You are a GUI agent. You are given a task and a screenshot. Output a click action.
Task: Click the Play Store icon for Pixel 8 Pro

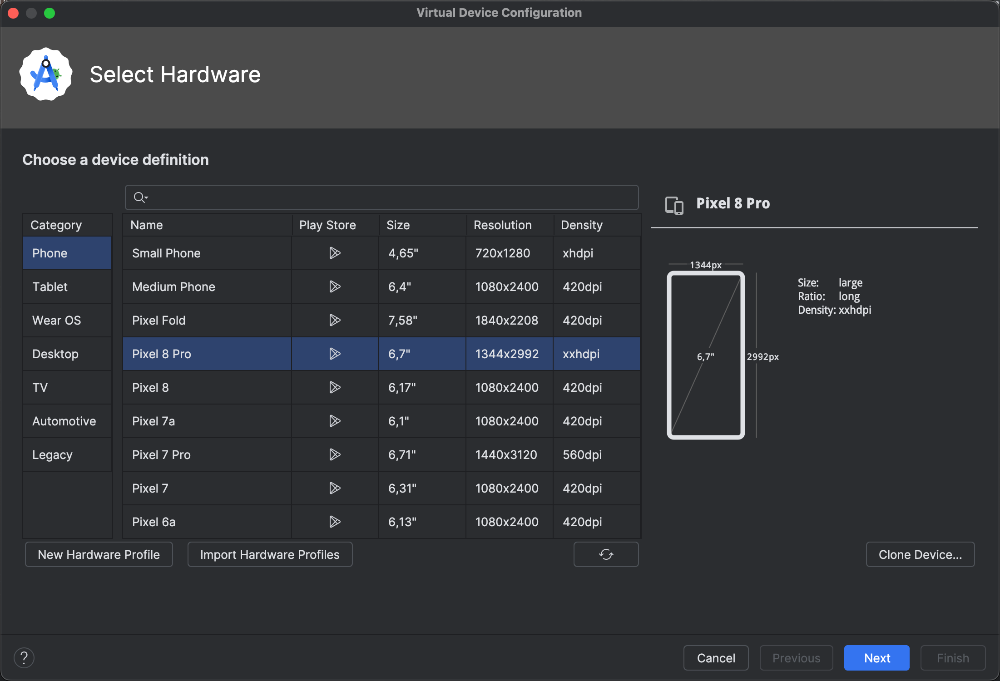tap(335, 354)
